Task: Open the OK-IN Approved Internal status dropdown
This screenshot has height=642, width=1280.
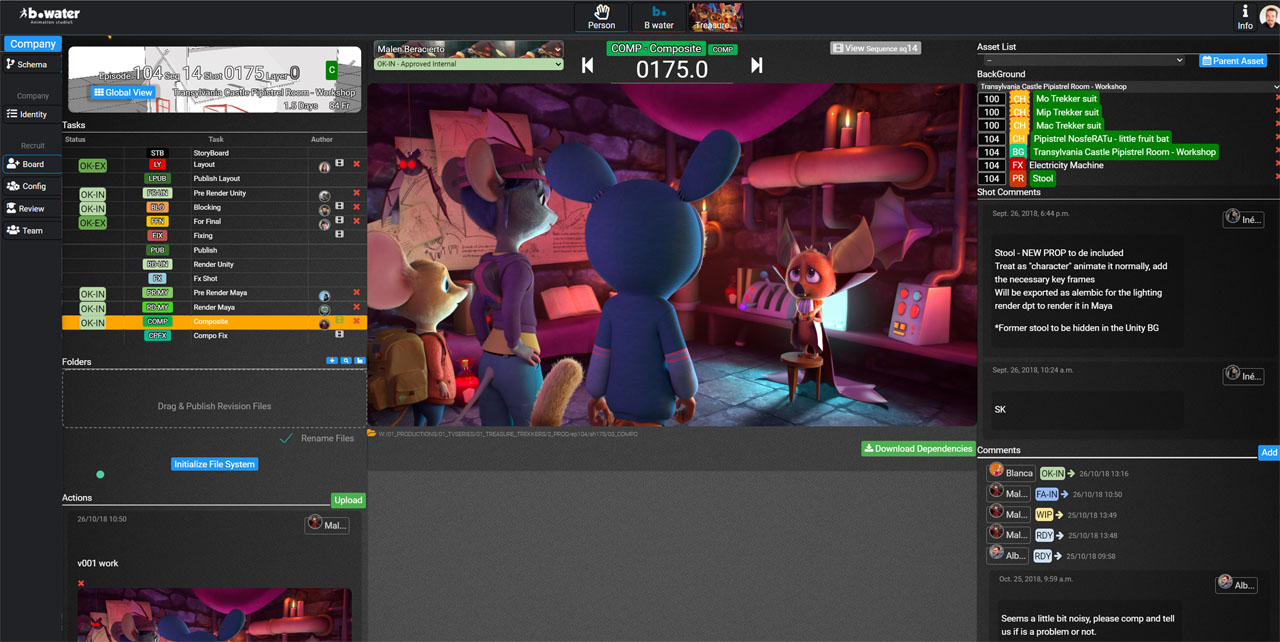Action: coord(469,64)
